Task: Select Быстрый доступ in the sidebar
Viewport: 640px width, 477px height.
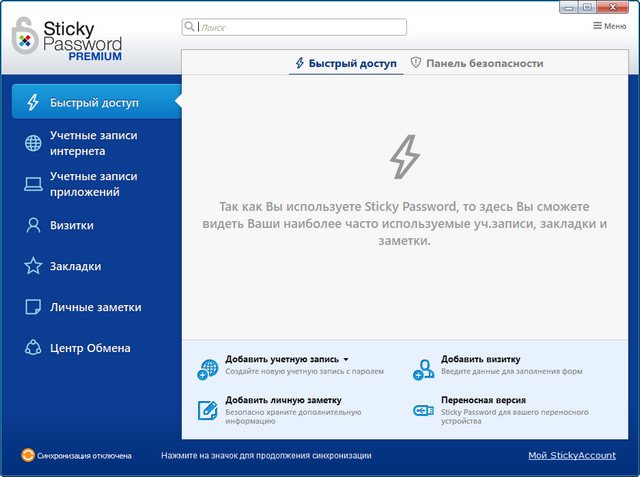Action: pyautogui.click(x=97, y=102)
